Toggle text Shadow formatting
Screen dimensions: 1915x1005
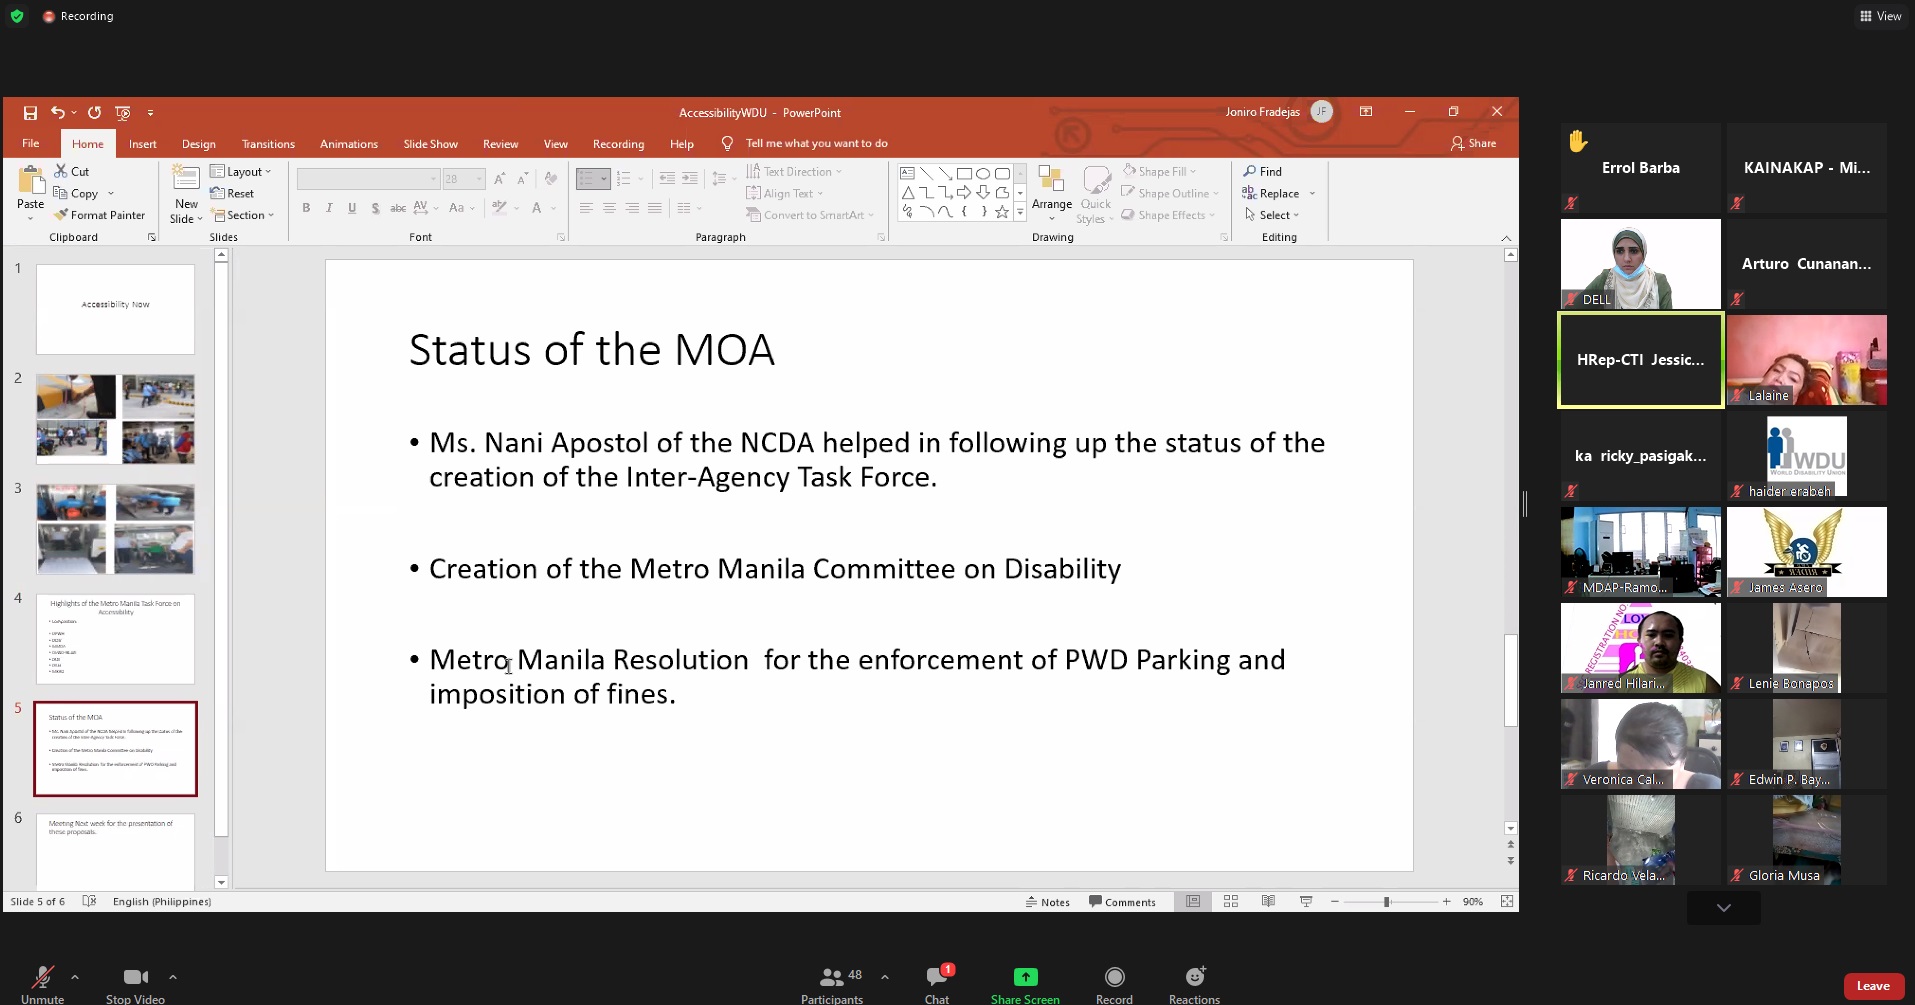[x=375, y=208]
